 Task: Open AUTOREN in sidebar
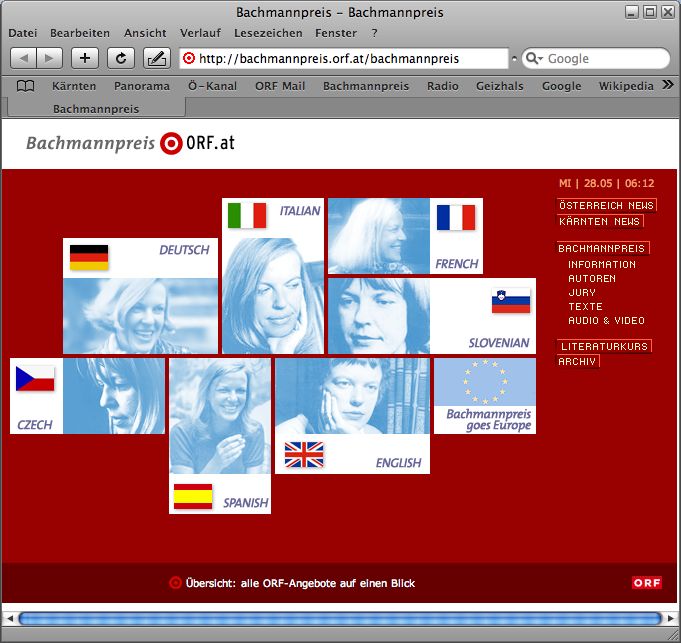coord(592,278)
